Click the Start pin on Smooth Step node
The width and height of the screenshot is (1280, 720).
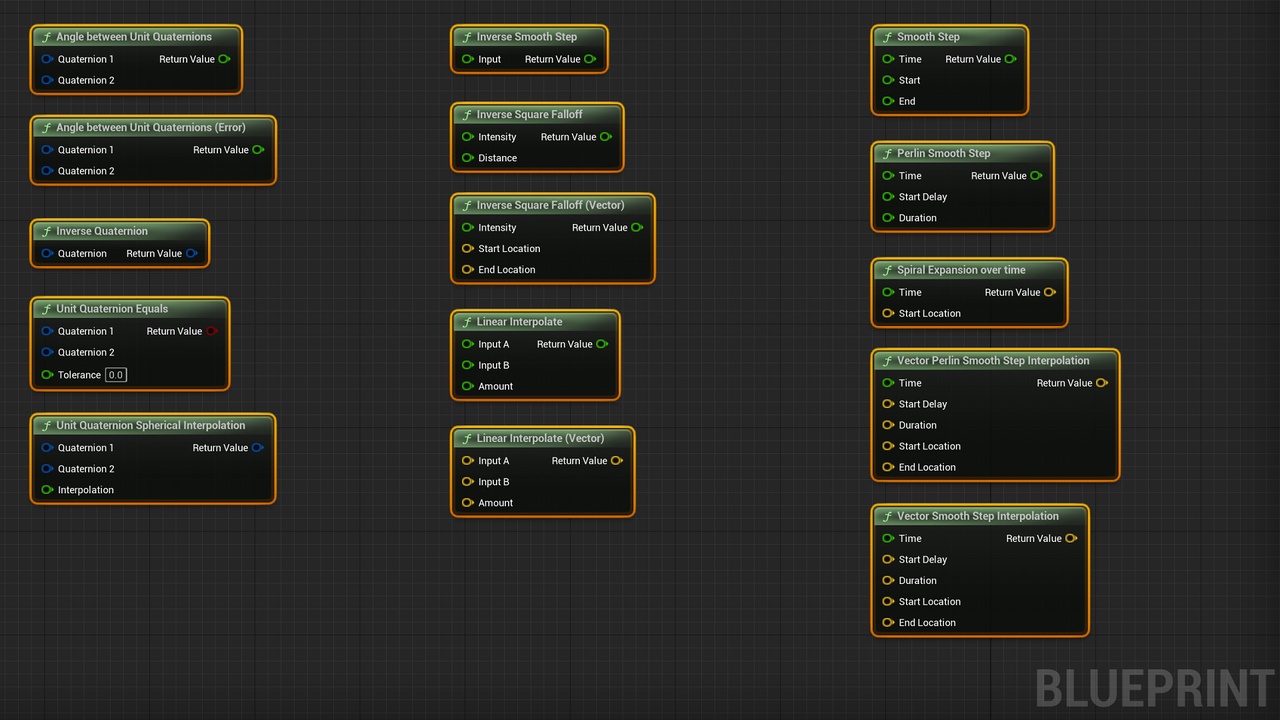tap(888, 80)
